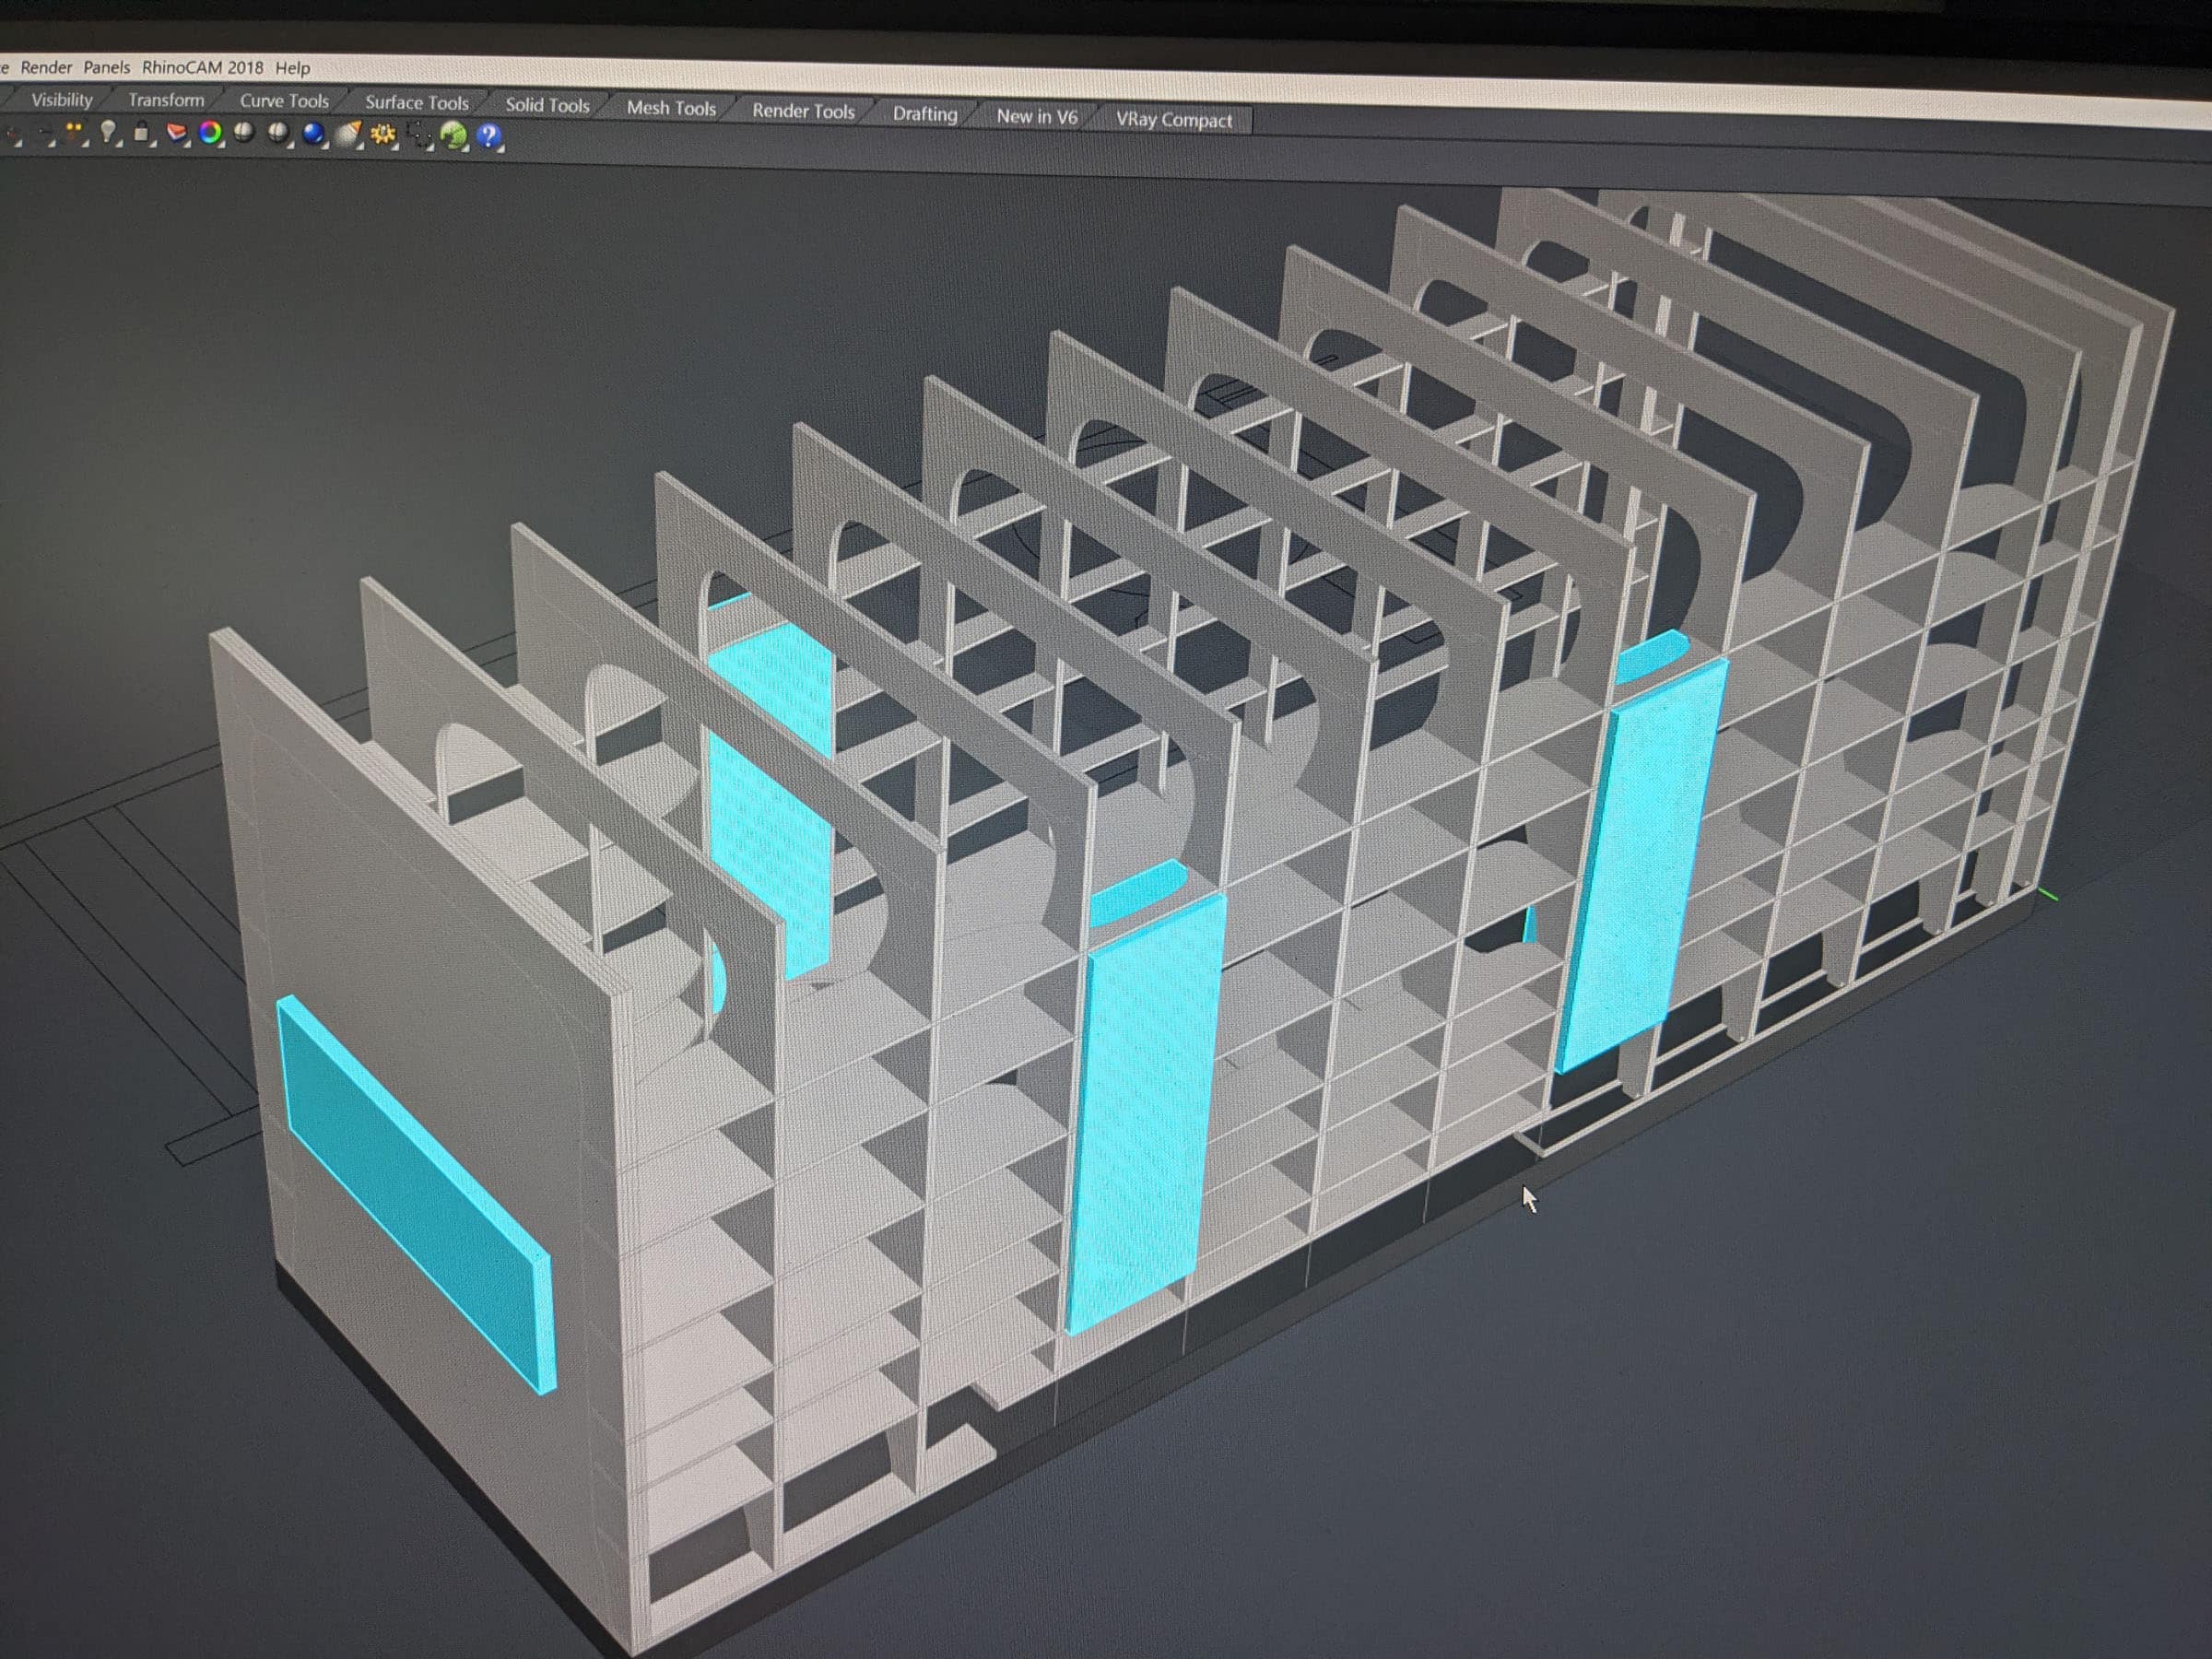Open the Edit Layers icon
The image size is (2212, 1659).
[176, 132]
